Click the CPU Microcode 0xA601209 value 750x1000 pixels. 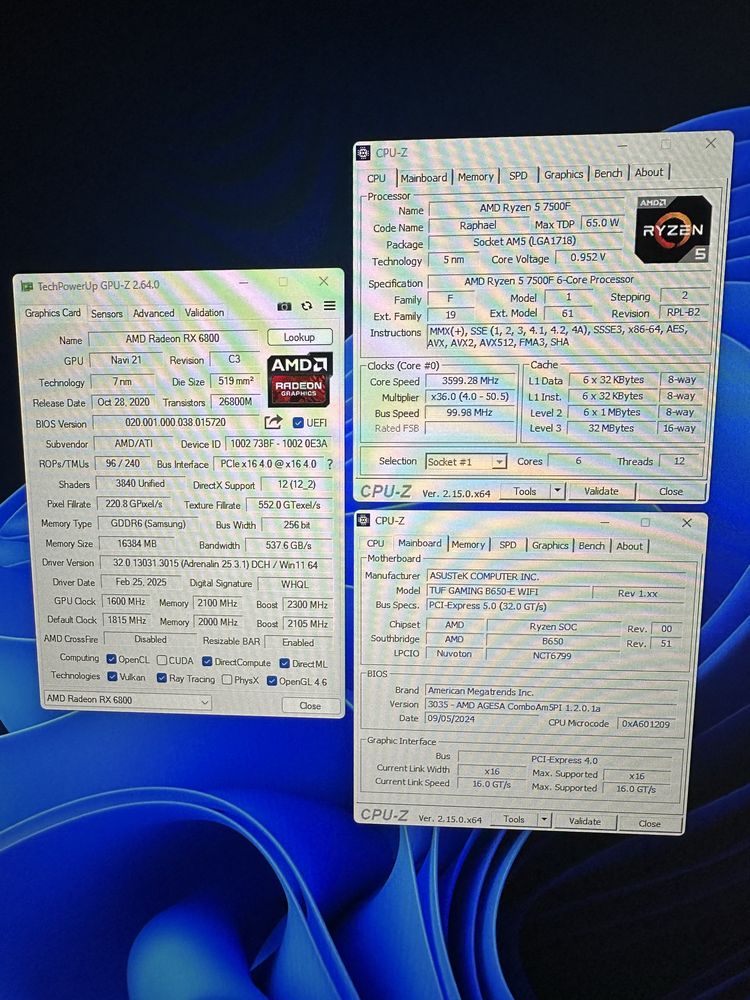[646, 724]
